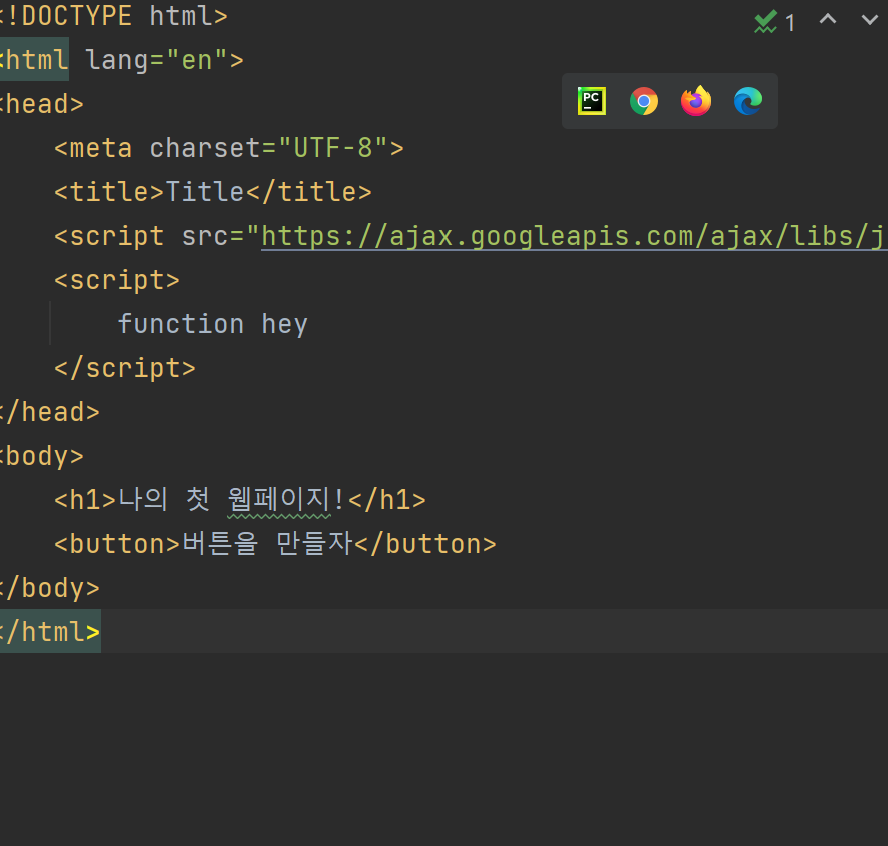The height and width of the screenshot is (846, 888).
Task: Open preview in built-in PyCharm browser
Action: click(592, 101)
